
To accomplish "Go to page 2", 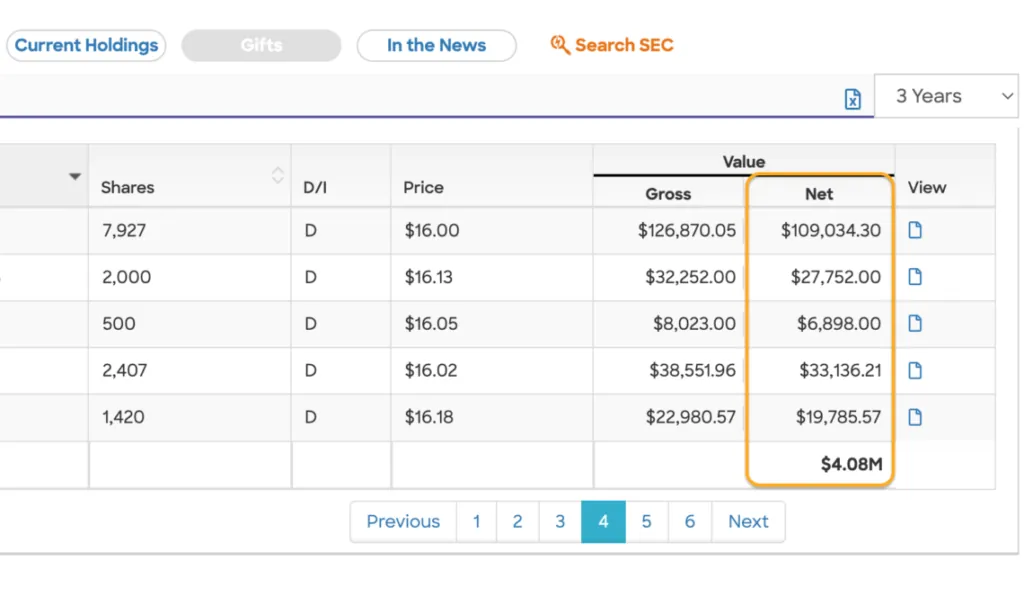I will (x=517, y=521).
